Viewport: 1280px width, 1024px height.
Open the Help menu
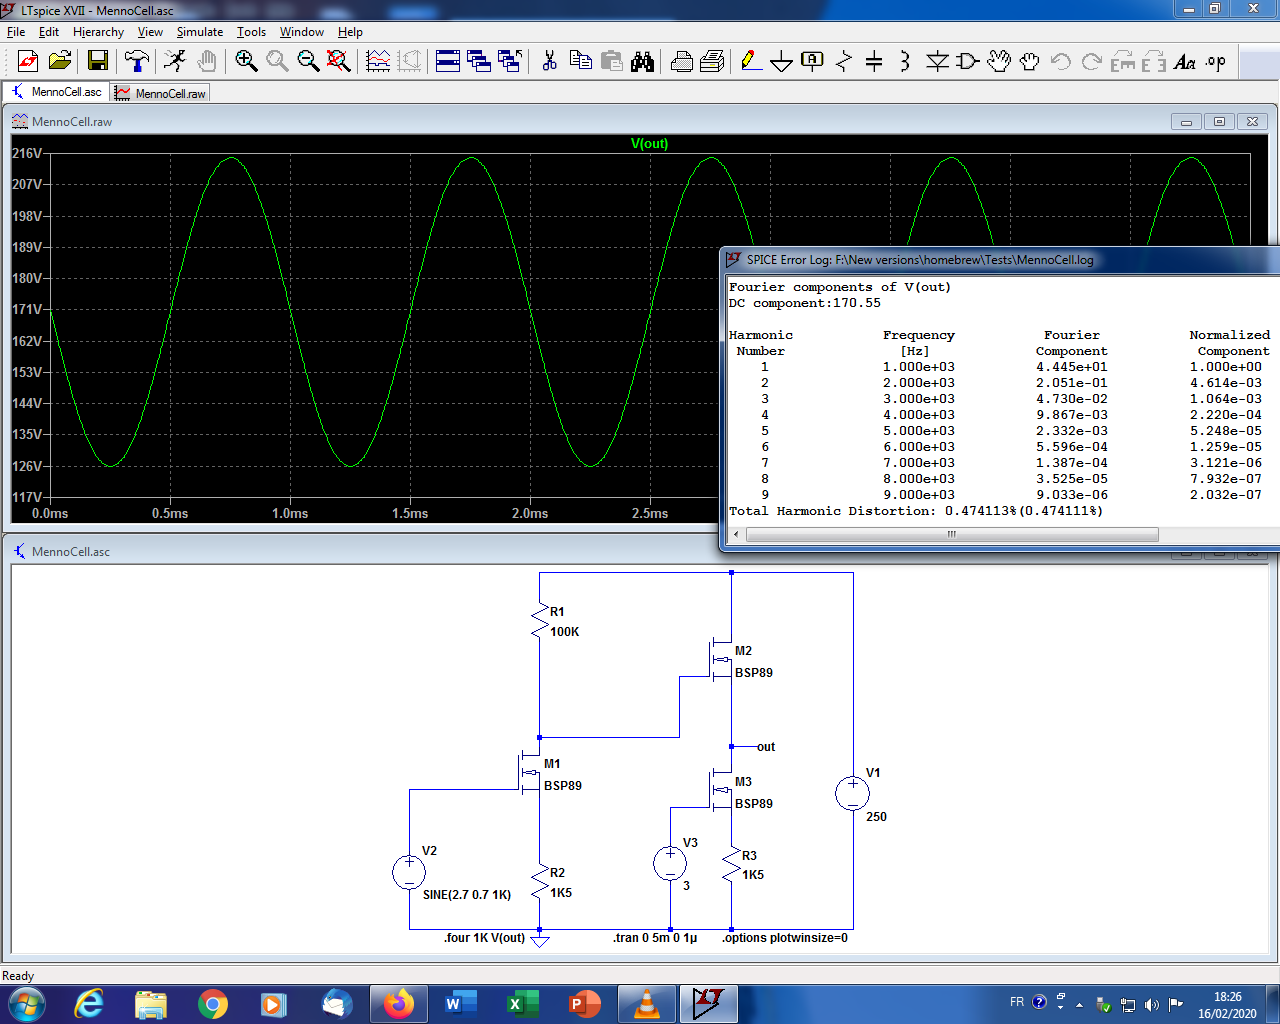point(350,32)
